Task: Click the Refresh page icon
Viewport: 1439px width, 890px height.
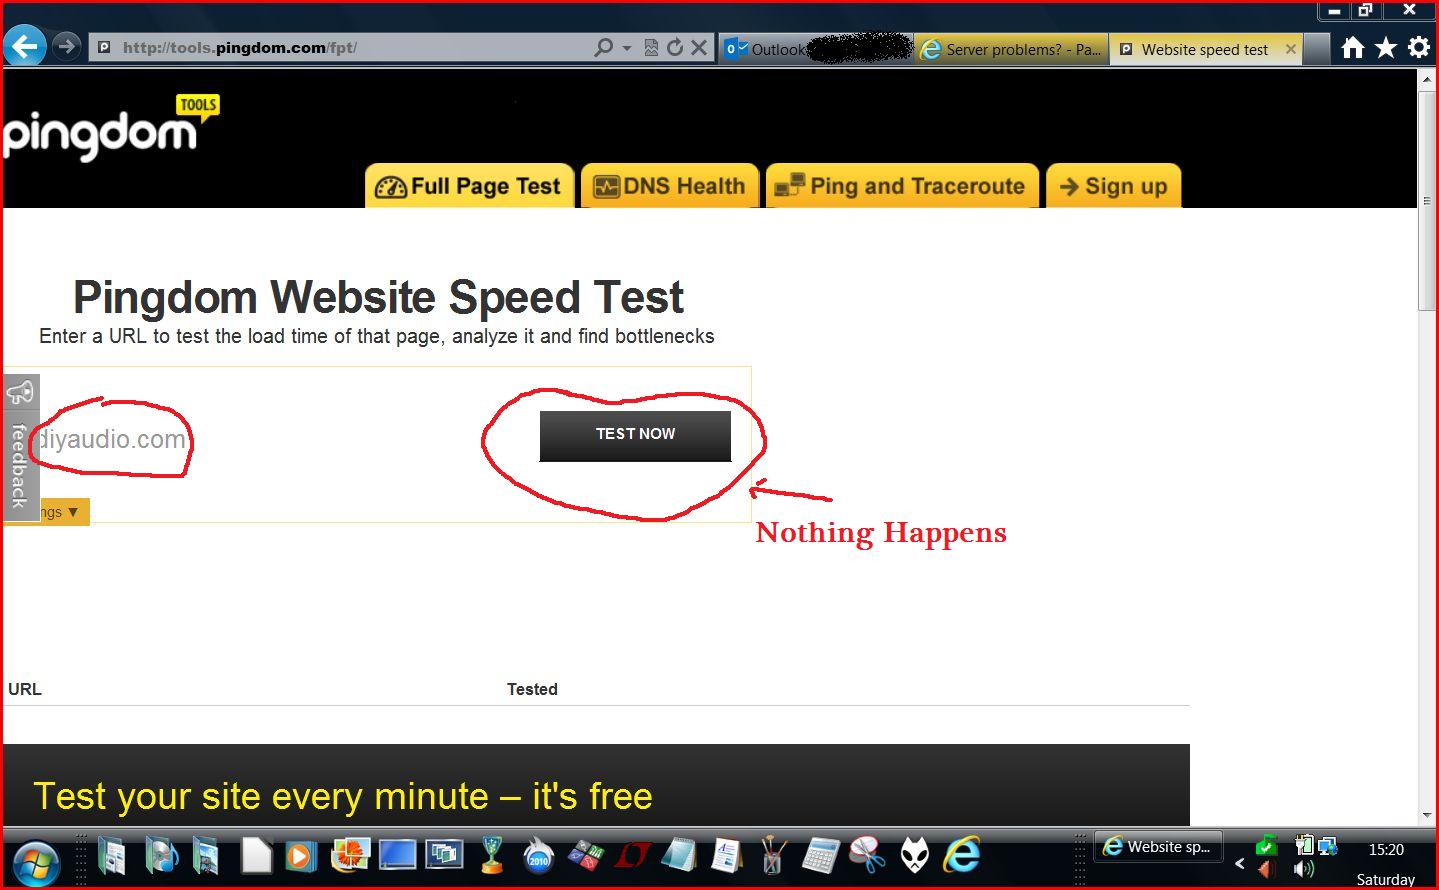Action: pyautogui.click(x=675, y=47)
